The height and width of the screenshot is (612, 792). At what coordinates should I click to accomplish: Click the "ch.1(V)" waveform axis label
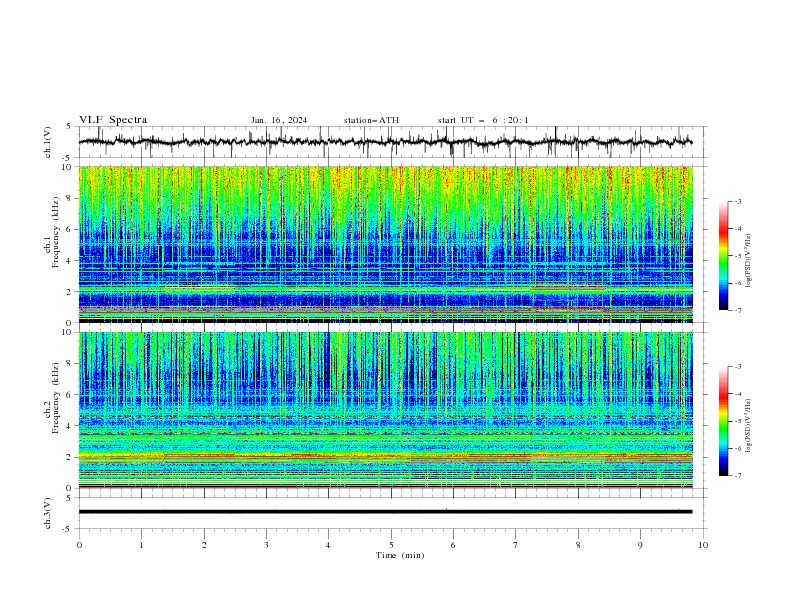click(48, 142)
